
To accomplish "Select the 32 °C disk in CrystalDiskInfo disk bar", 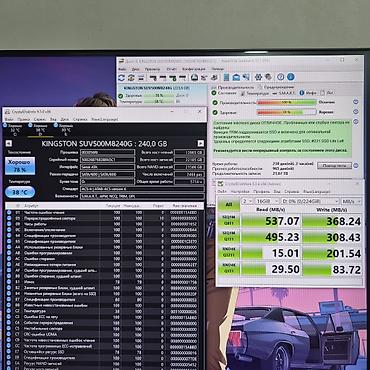I will pos(14,130).
